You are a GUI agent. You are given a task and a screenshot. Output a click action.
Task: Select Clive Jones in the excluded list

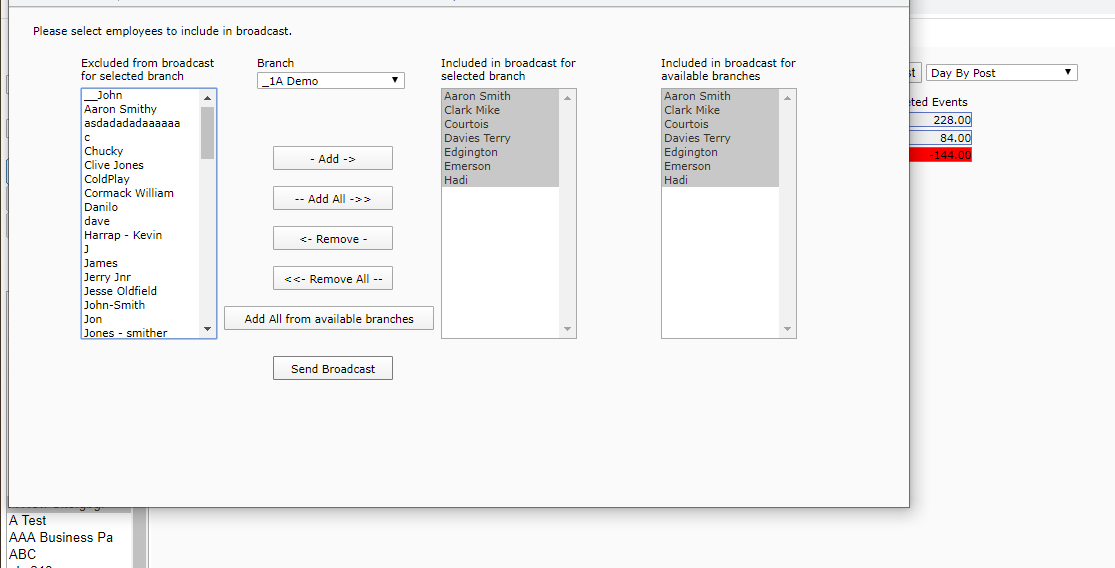114,165
